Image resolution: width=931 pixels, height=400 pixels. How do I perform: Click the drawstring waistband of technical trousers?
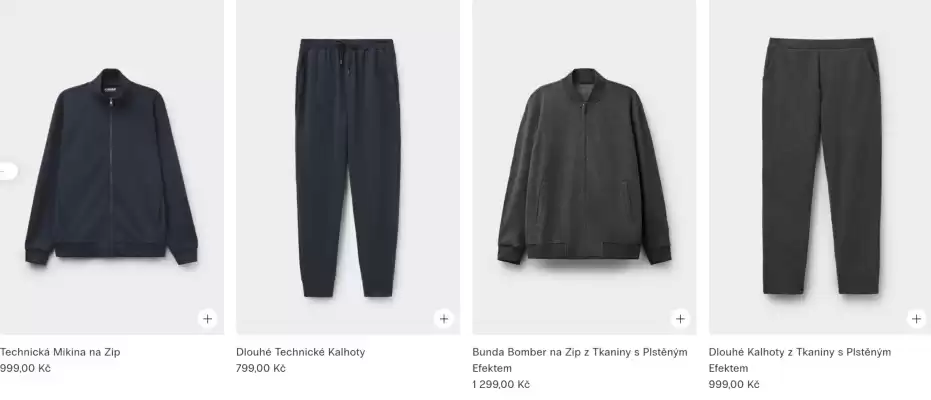tap(347, 47)
